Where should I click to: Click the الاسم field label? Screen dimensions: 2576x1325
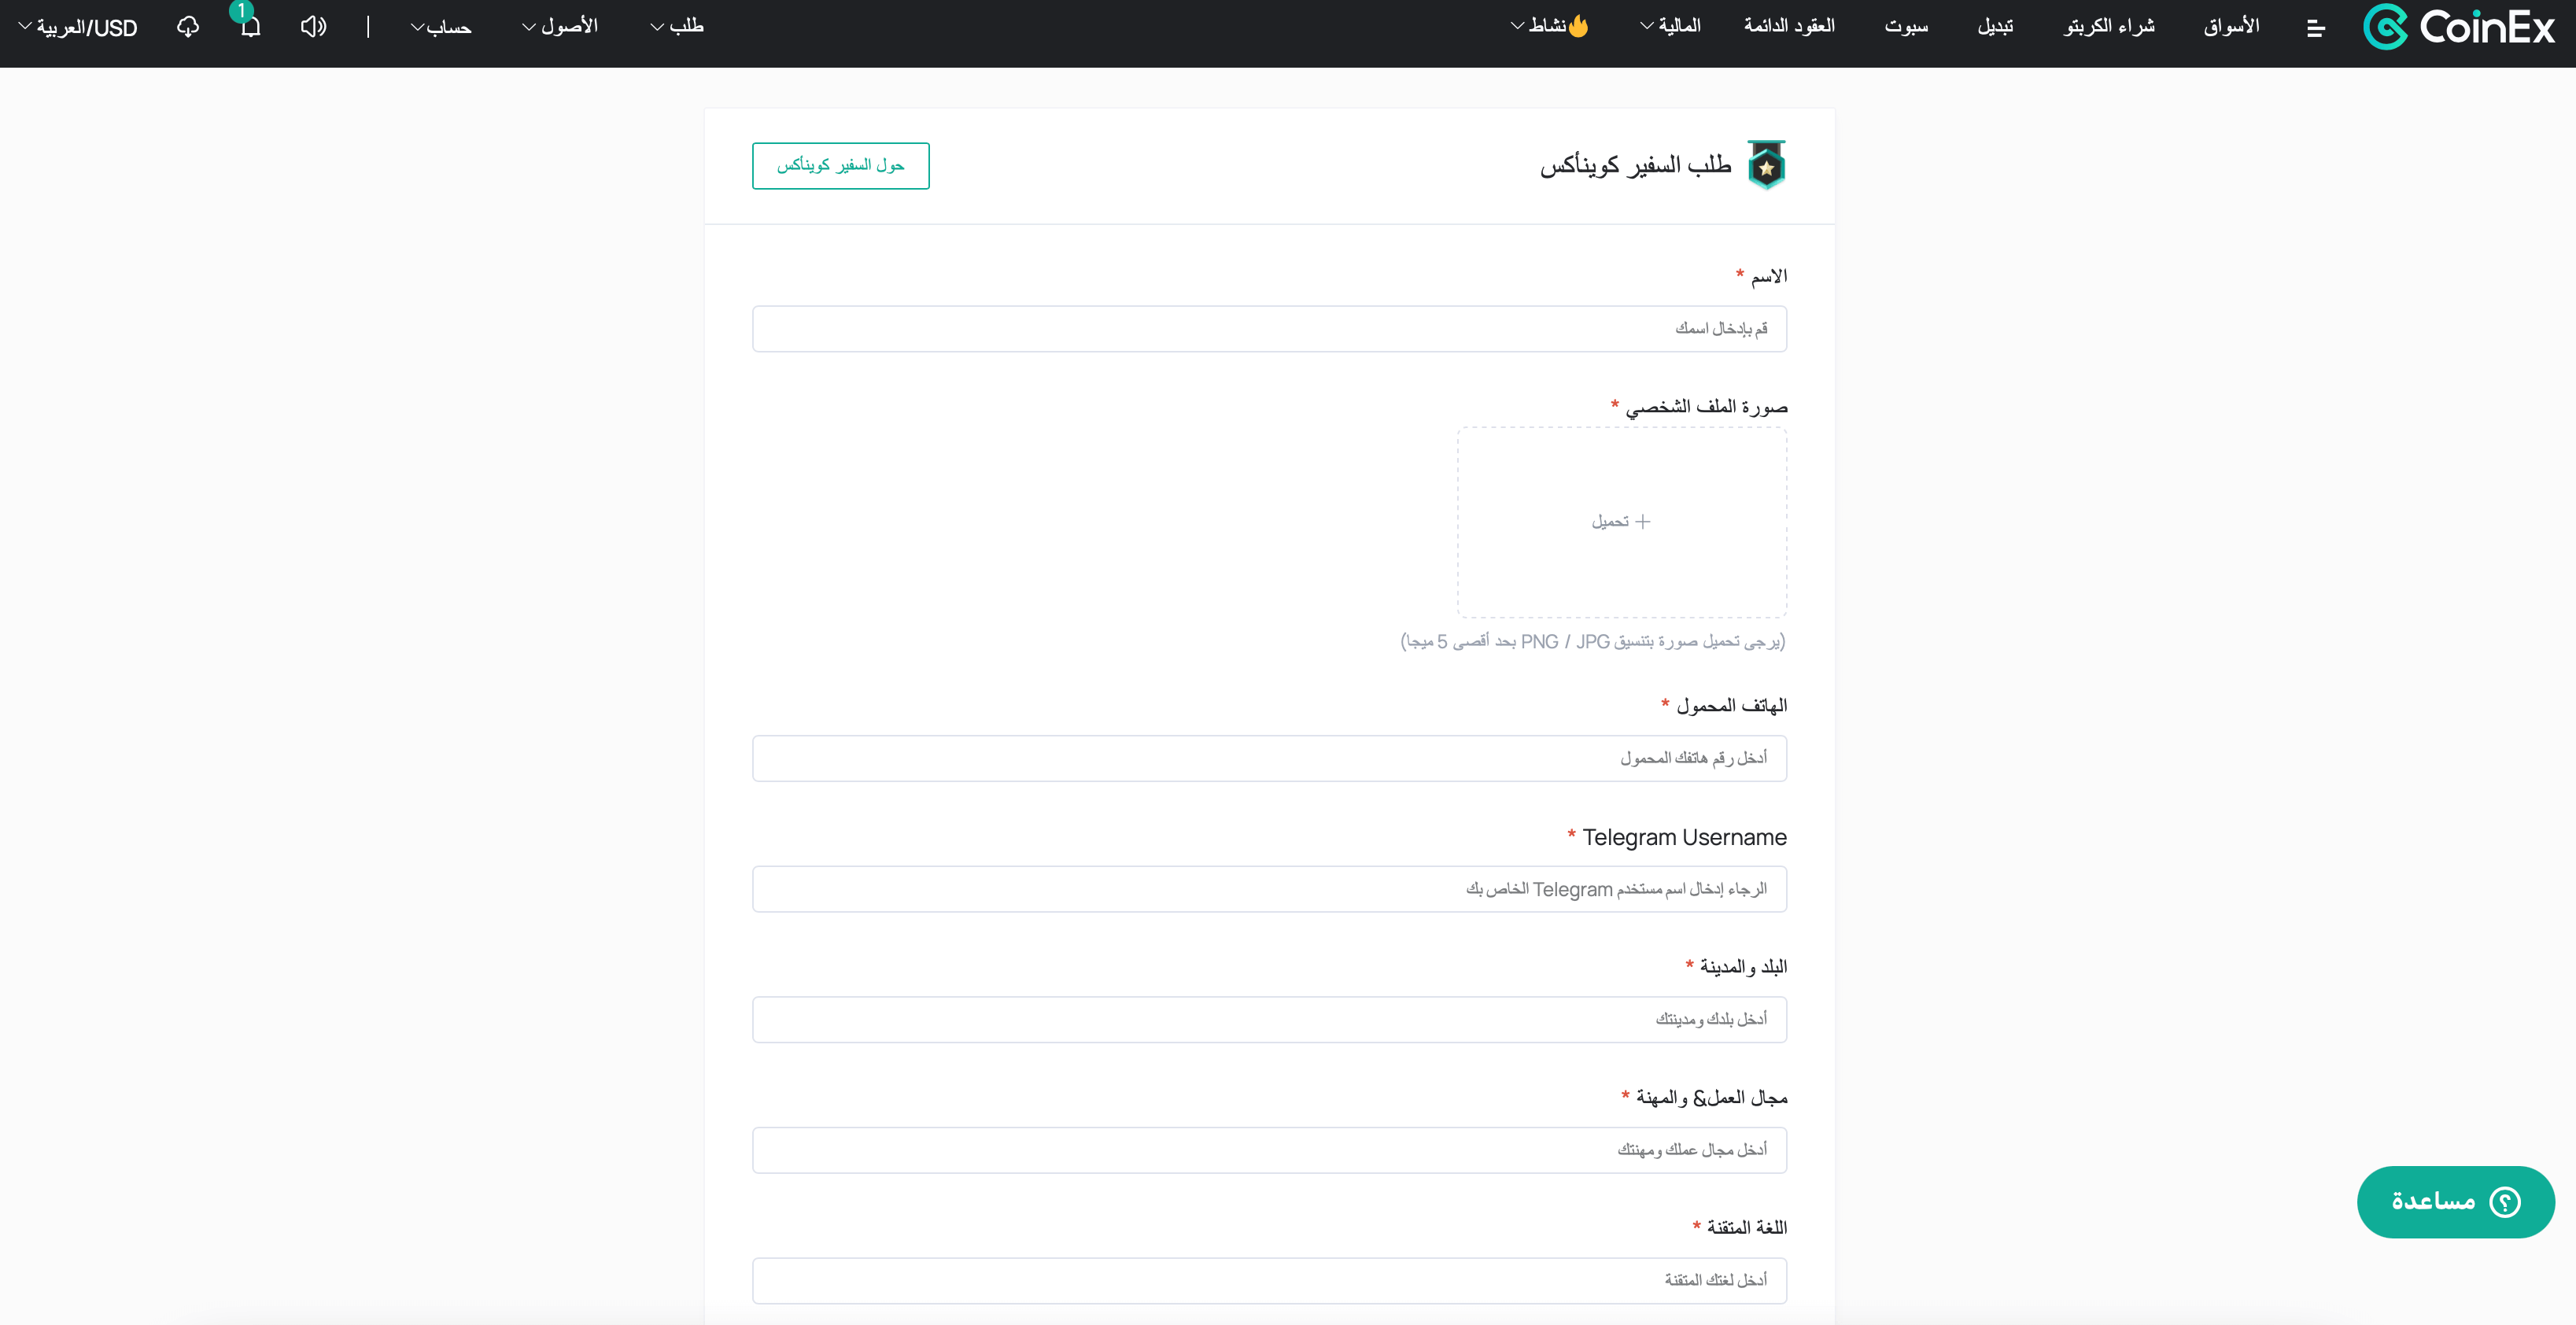point(1768,276)
